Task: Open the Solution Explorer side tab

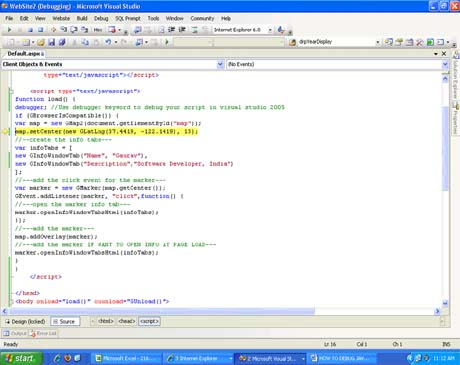Action: coord(455,76)
